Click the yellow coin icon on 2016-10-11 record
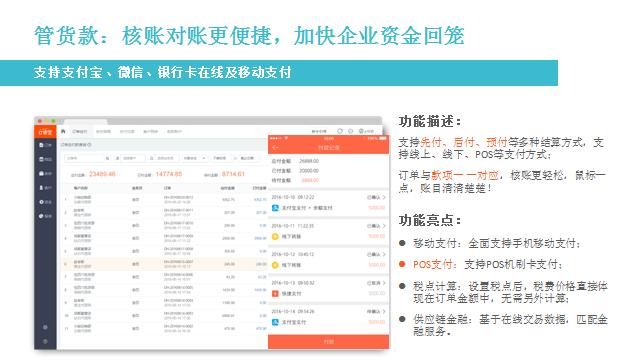This screenshot has height=360, width=640. point(275,236)
